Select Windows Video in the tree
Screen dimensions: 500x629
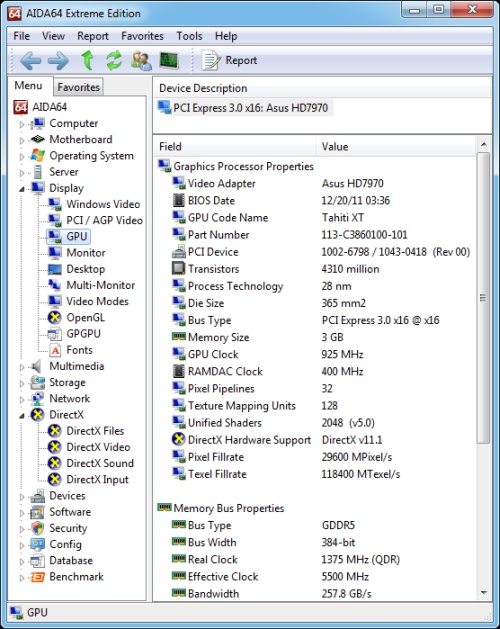(103, 204)
